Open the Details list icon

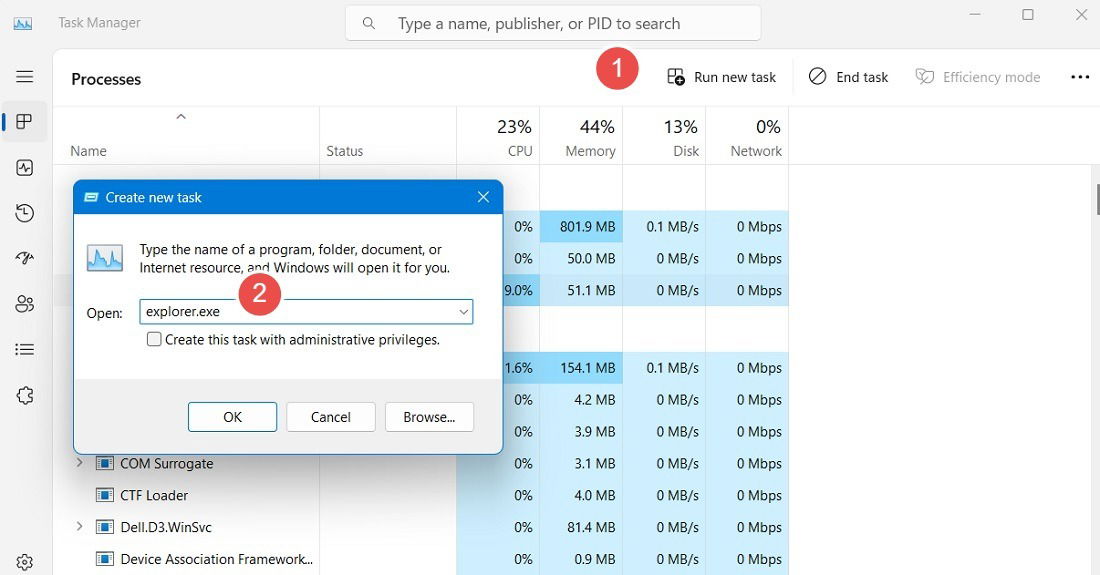pos(25,349)
